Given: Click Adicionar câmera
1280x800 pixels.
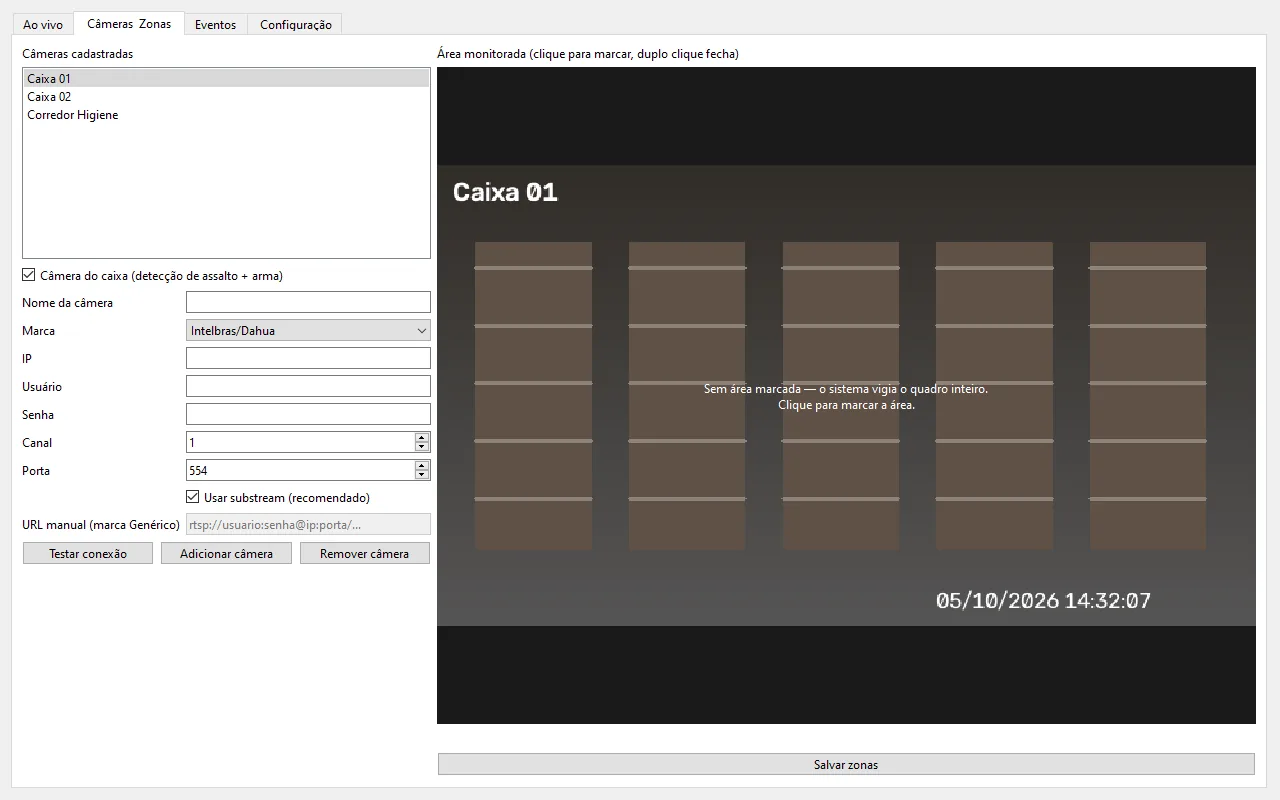Looking at the screenshot, I should coord(226,553).
